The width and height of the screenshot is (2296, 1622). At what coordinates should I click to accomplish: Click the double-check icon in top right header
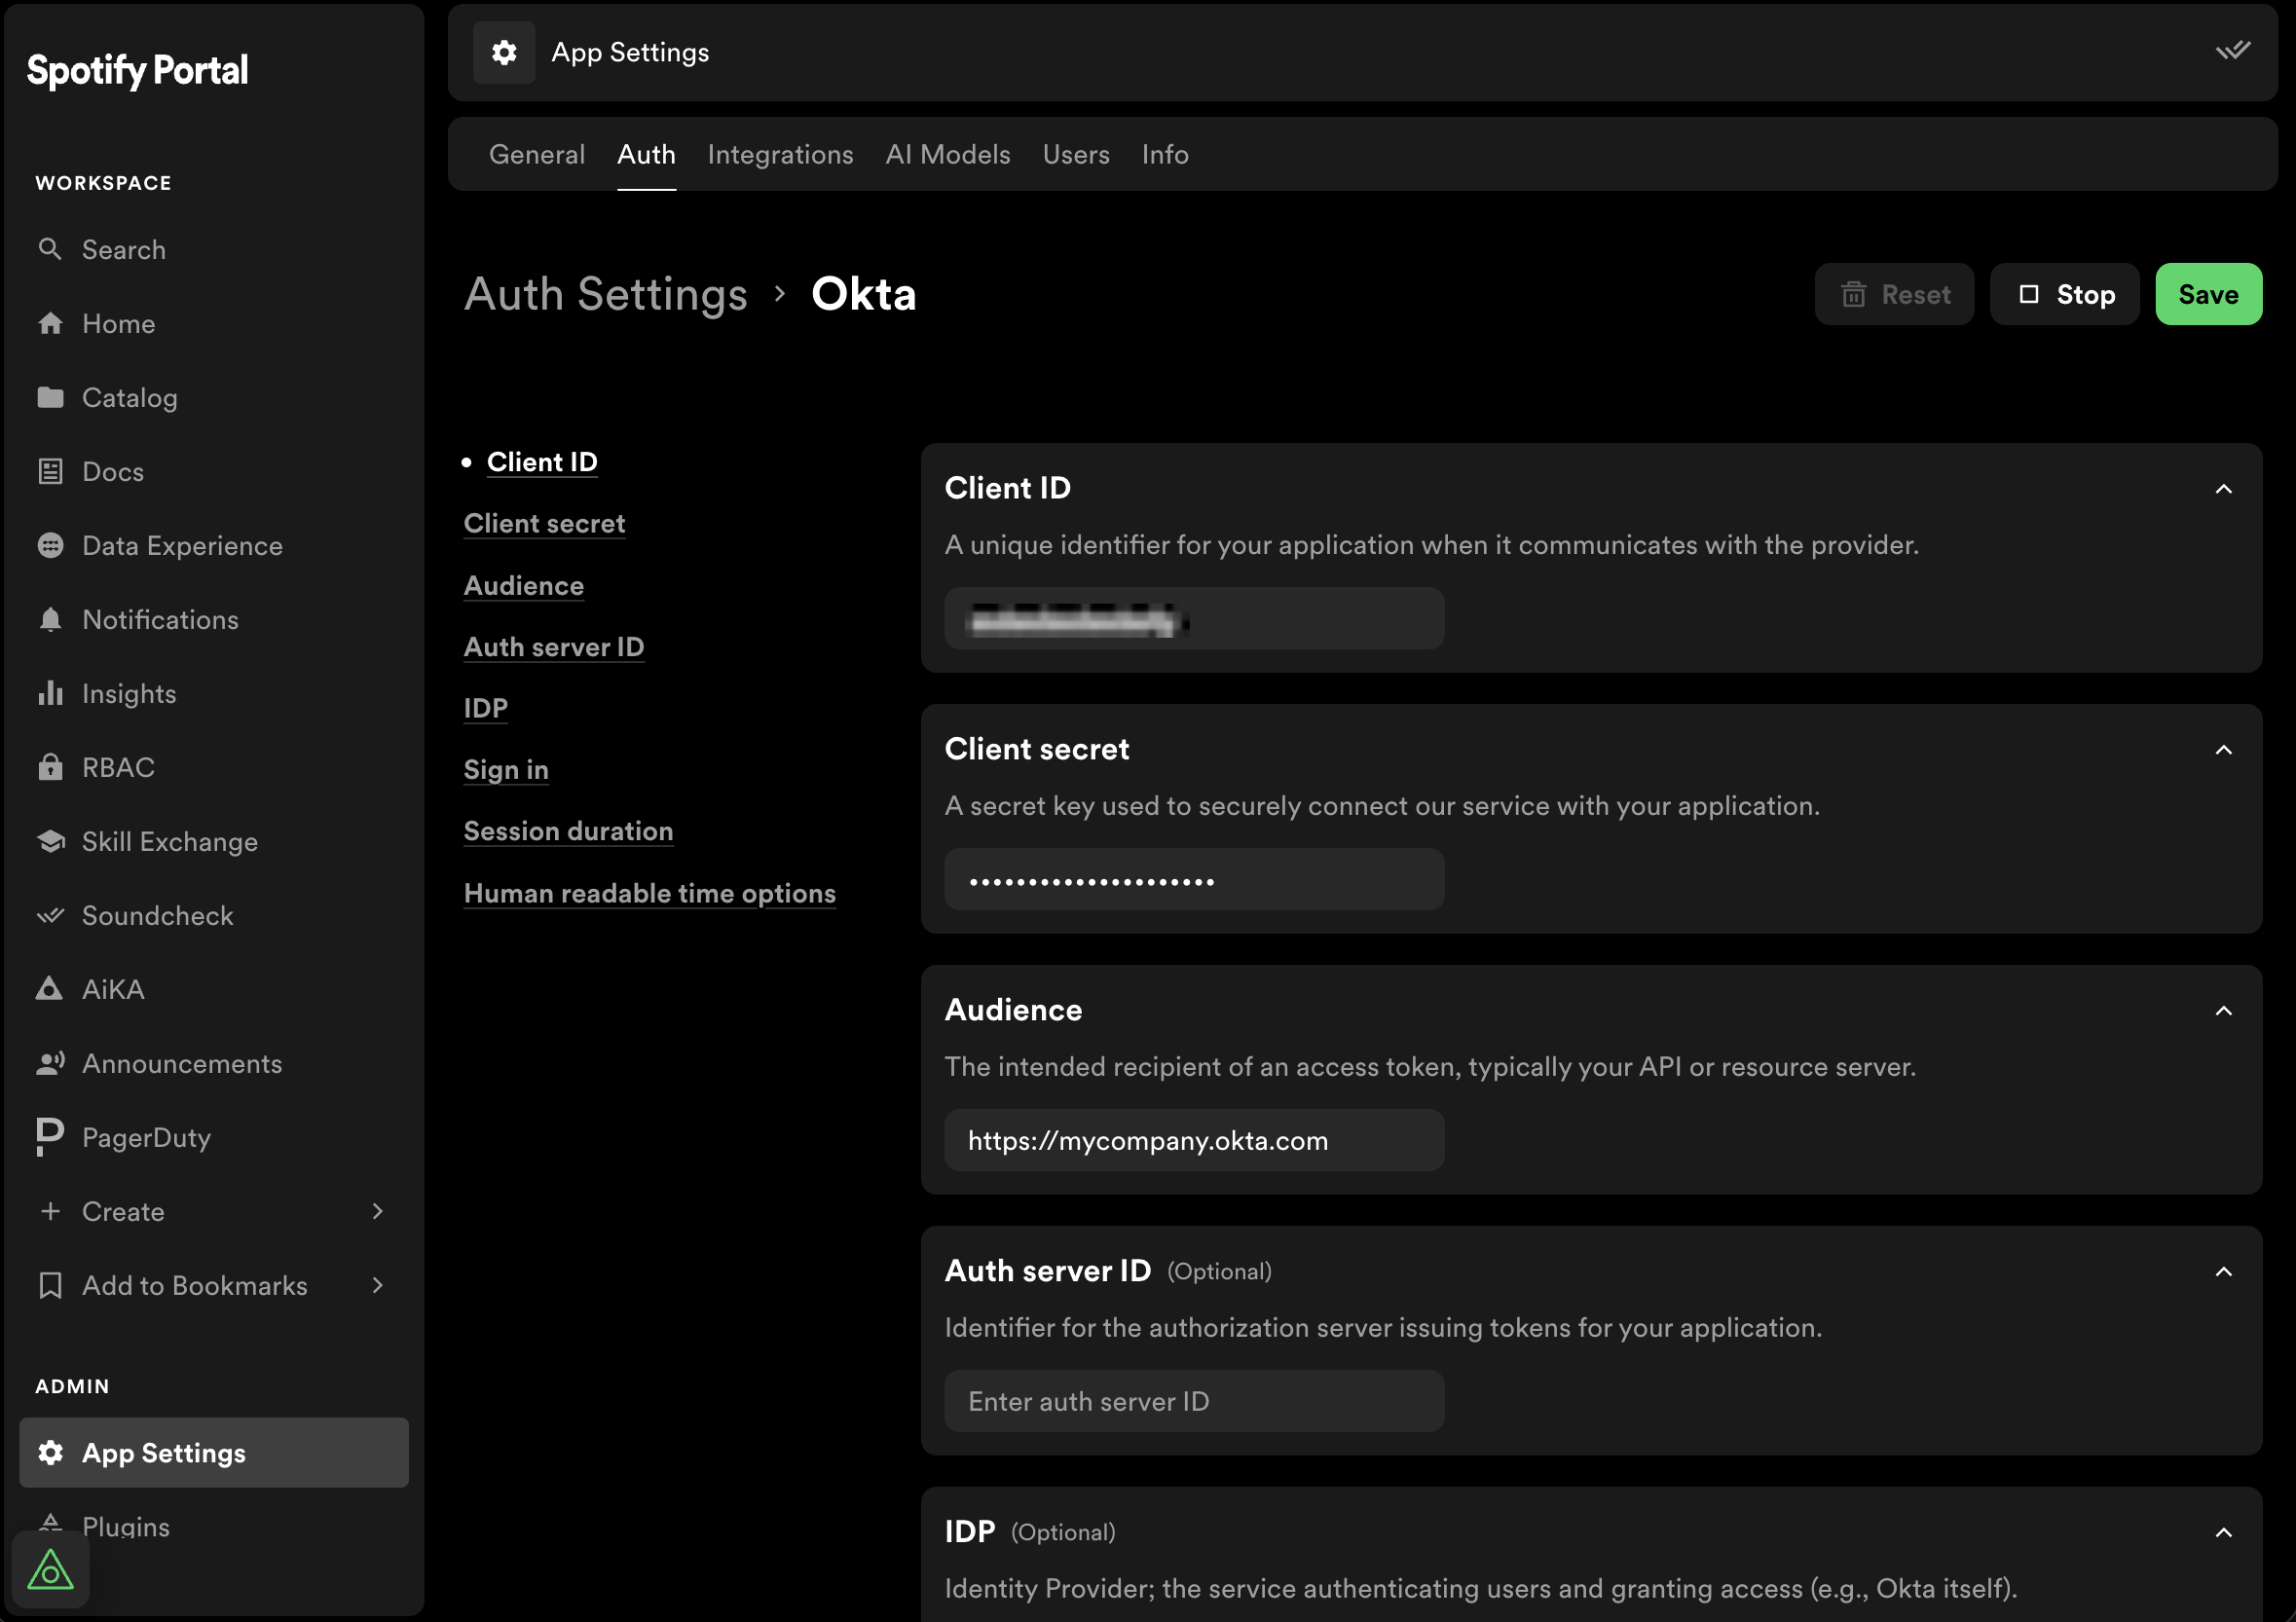click(2232, 50)
